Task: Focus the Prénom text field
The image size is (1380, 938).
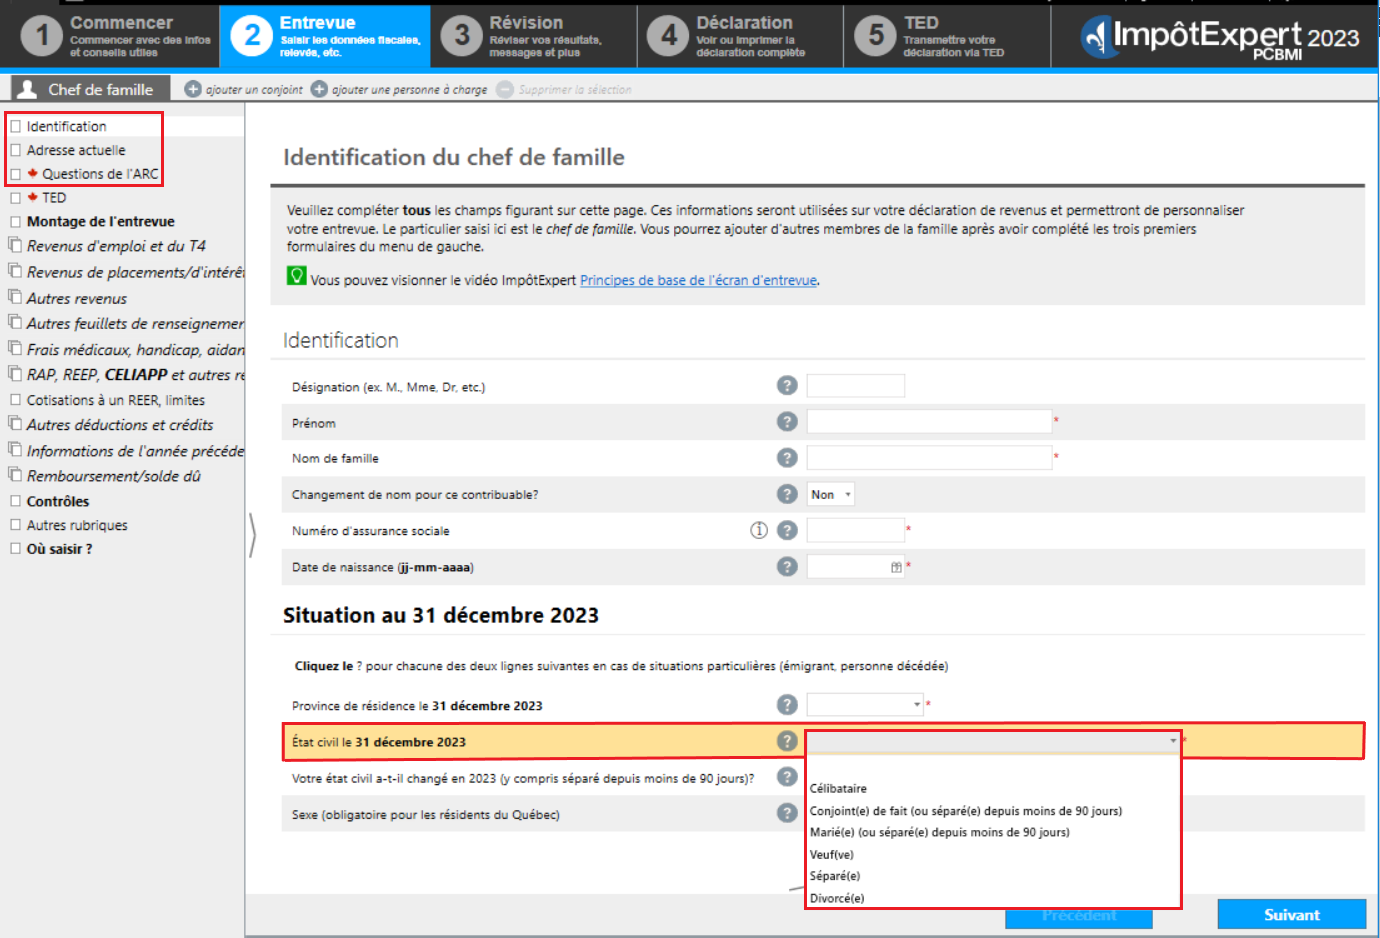Action: (929, 422)
